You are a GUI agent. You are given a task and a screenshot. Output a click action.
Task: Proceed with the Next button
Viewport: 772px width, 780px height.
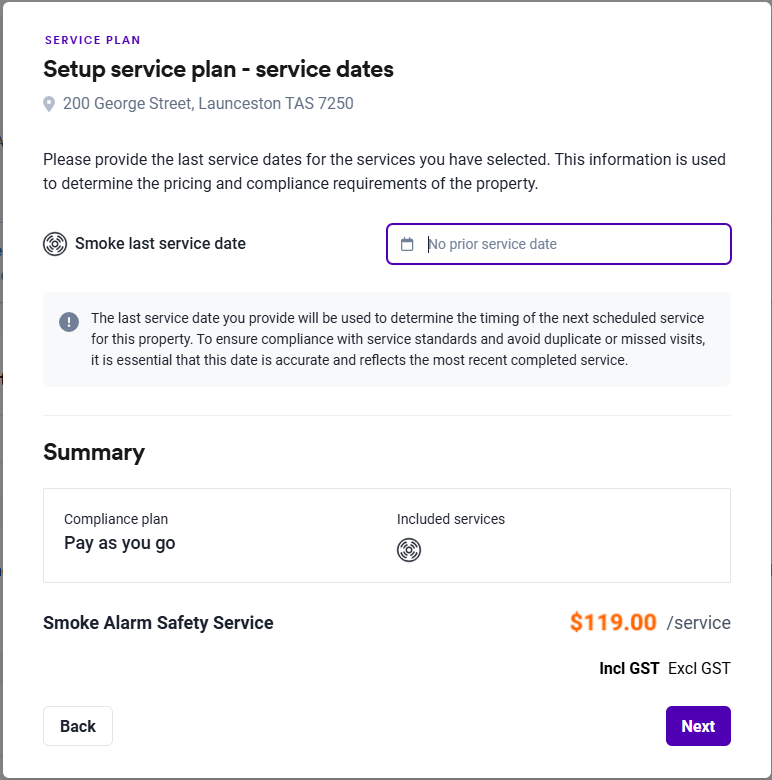pos(698,726)
